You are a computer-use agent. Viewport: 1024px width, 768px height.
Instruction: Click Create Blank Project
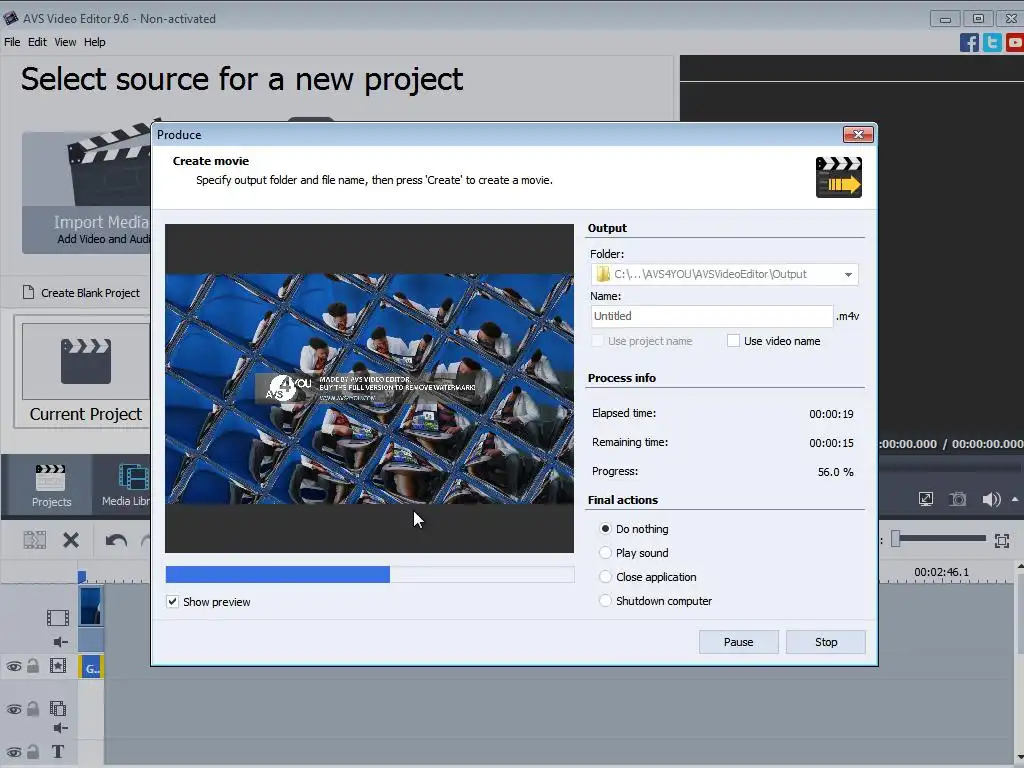click(90, 293)
